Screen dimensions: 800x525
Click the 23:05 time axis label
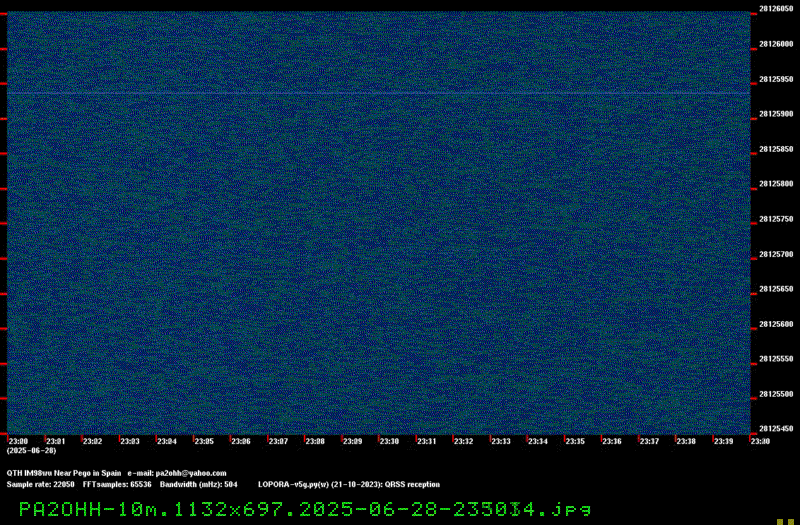click(204, 441)
